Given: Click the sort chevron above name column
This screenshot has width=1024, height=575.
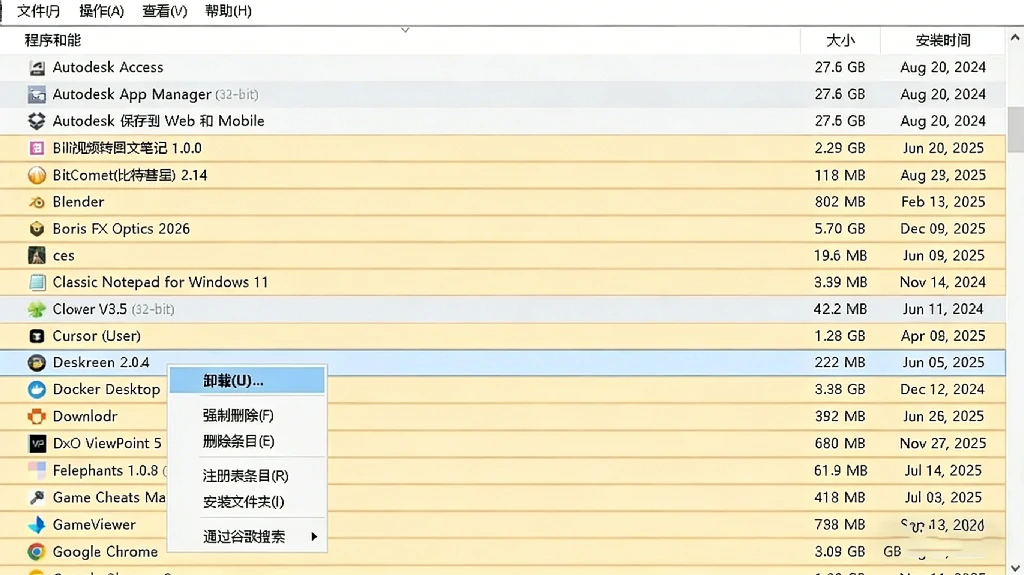Looking at the screenshot, I should [x=405, y=30].
